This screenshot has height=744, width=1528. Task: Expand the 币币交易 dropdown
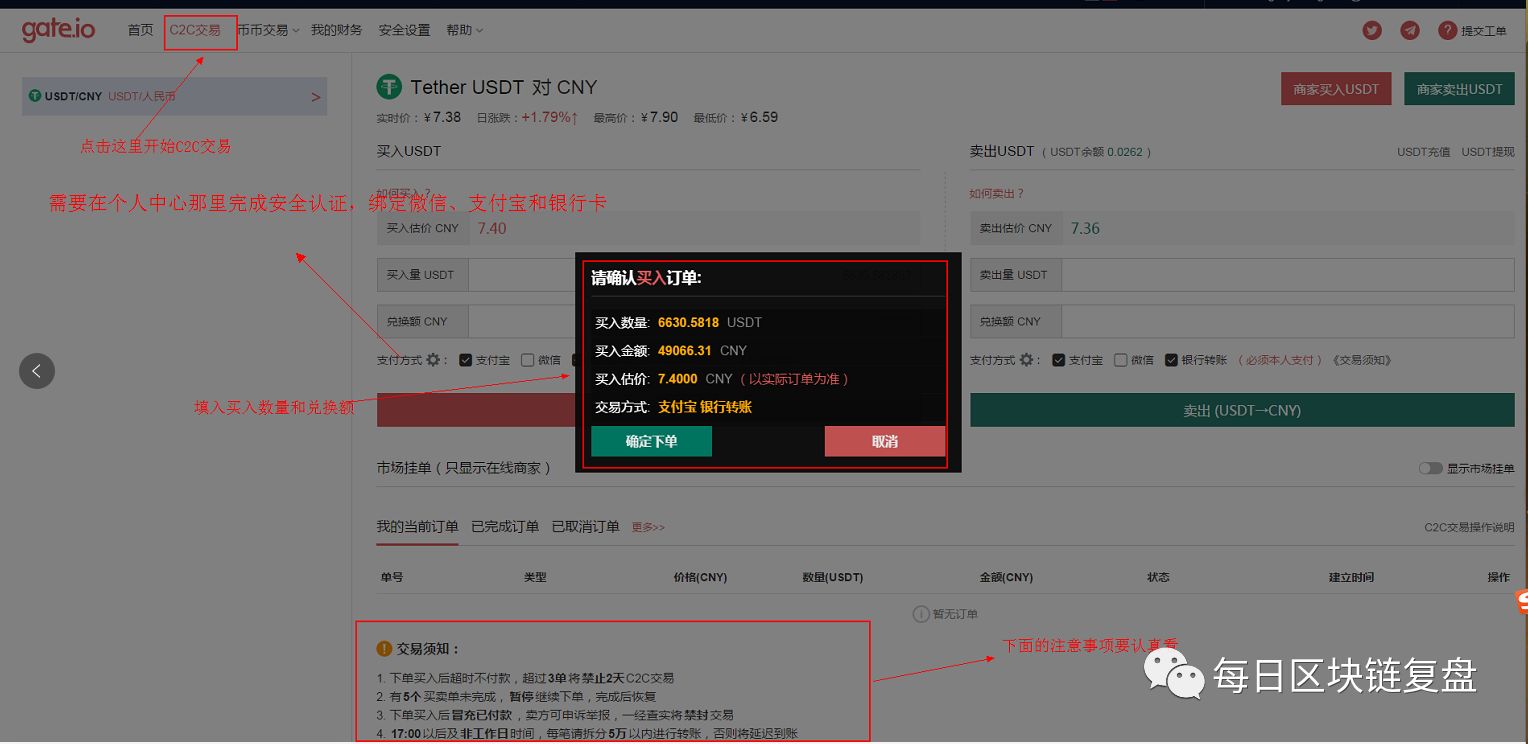[x=265, y=30]
